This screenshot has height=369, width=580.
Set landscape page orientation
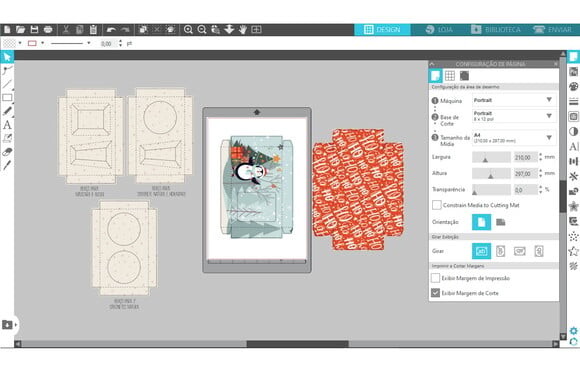click(x=500, y=222)
